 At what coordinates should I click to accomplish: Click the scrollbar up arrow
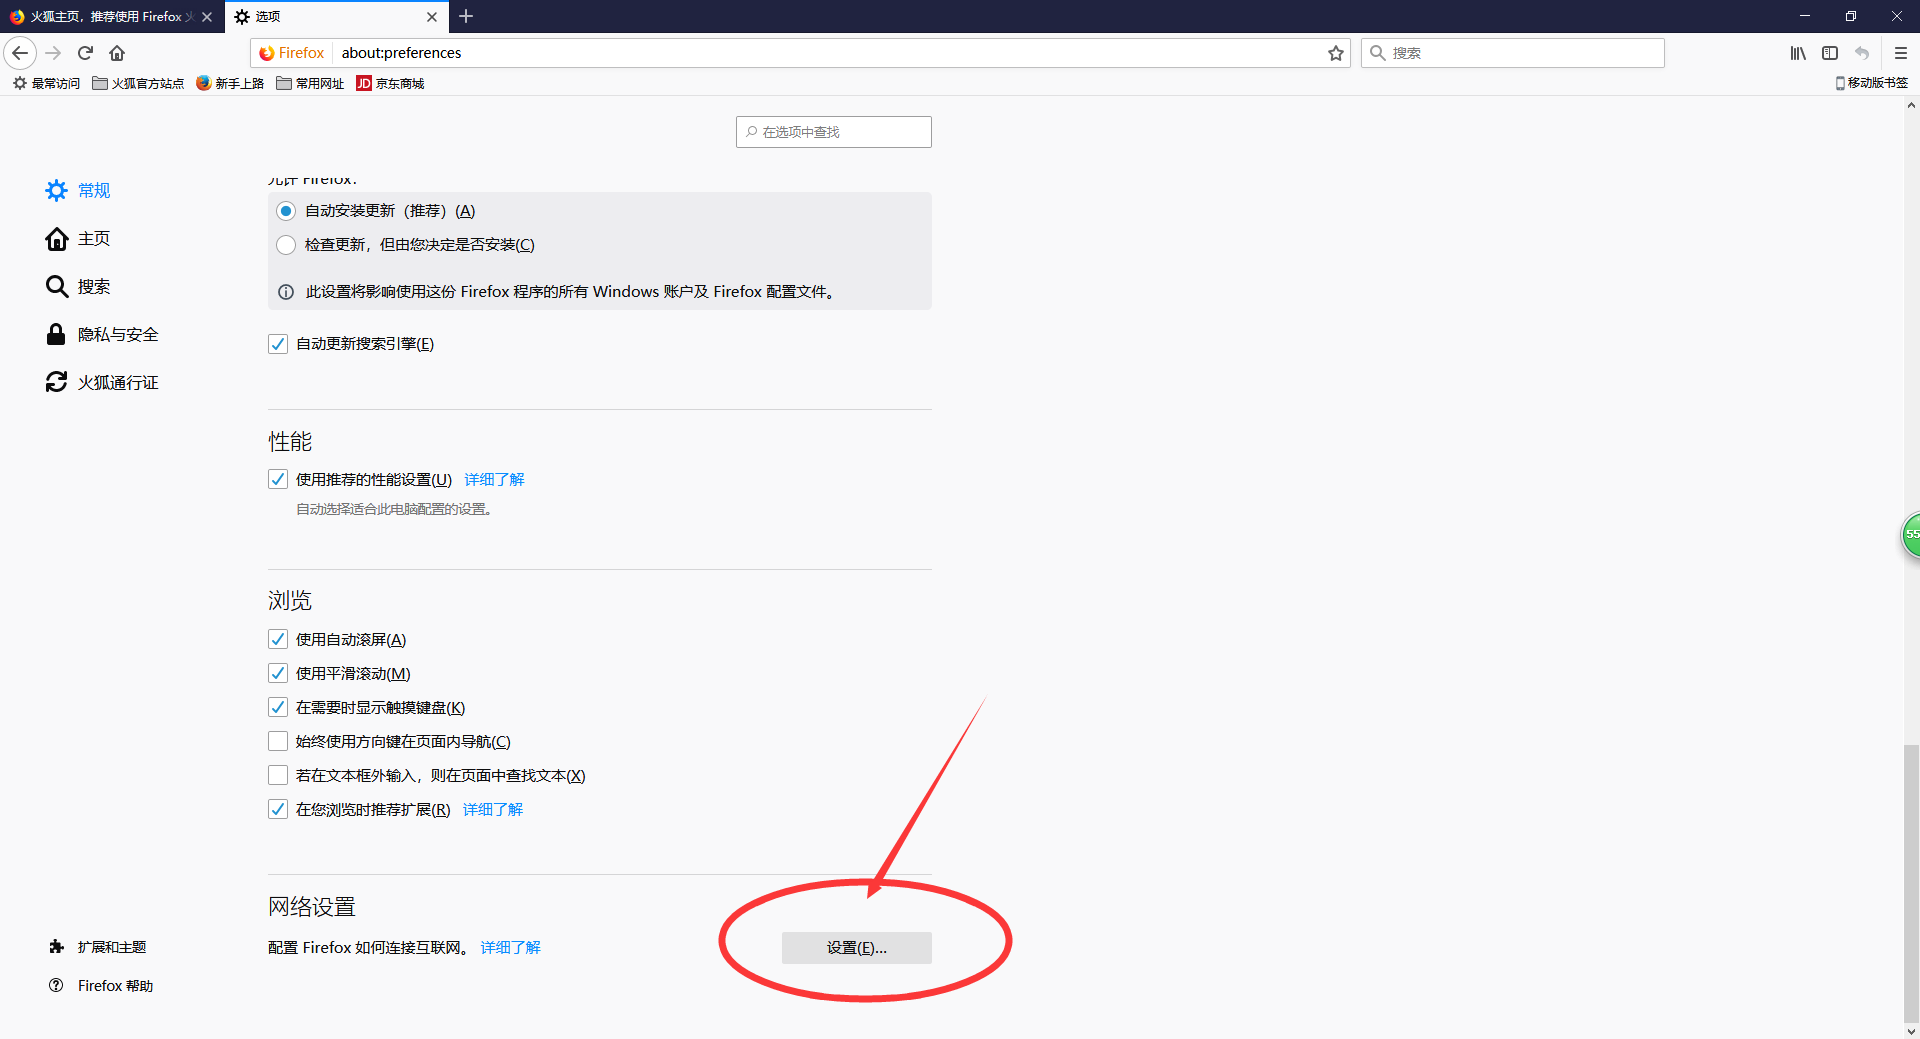(1911, 105)
